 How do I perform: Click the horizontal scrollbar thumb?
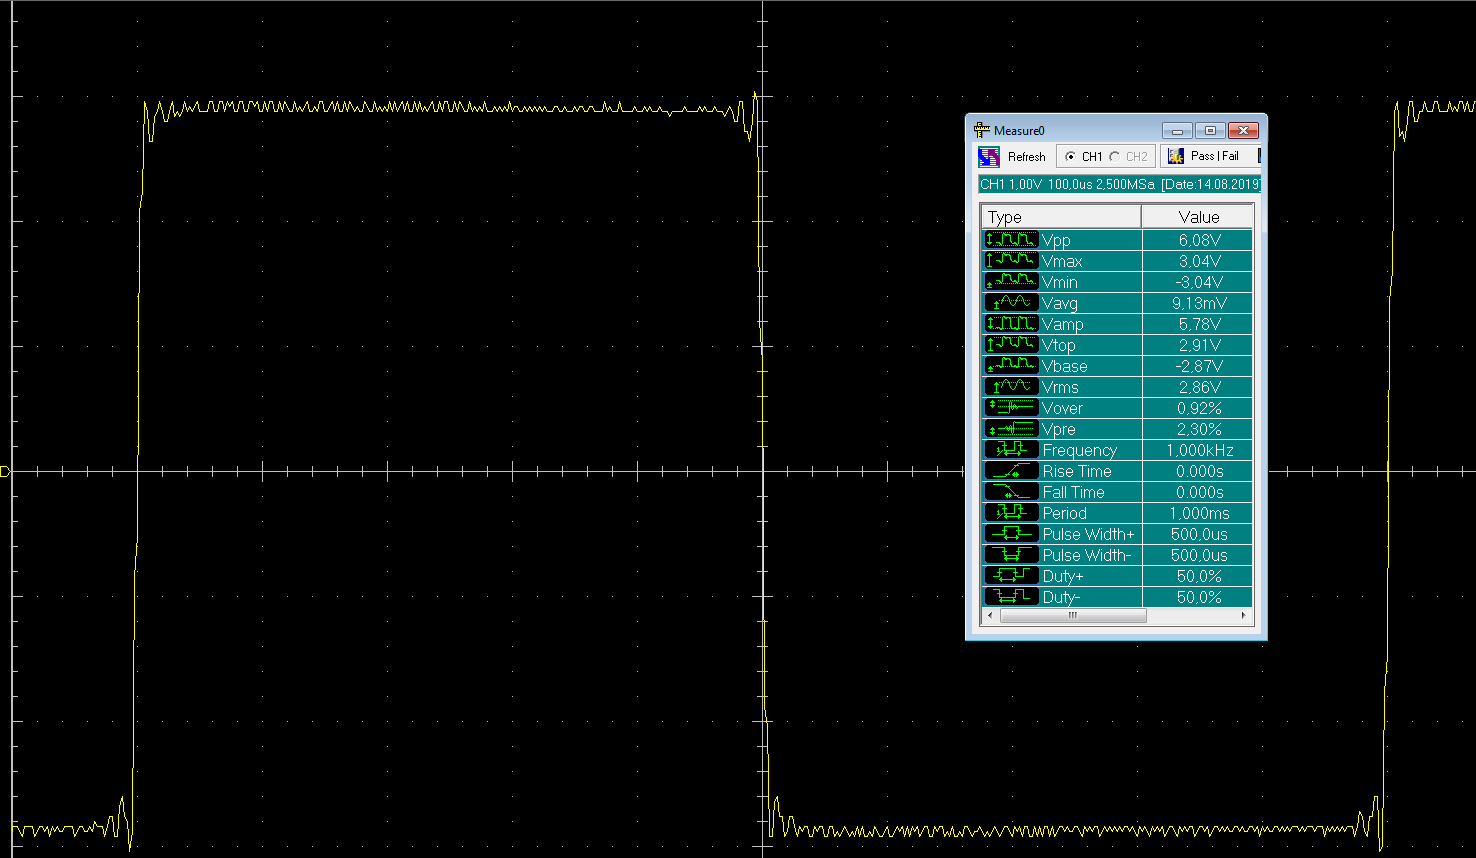tap(1072, 616)
